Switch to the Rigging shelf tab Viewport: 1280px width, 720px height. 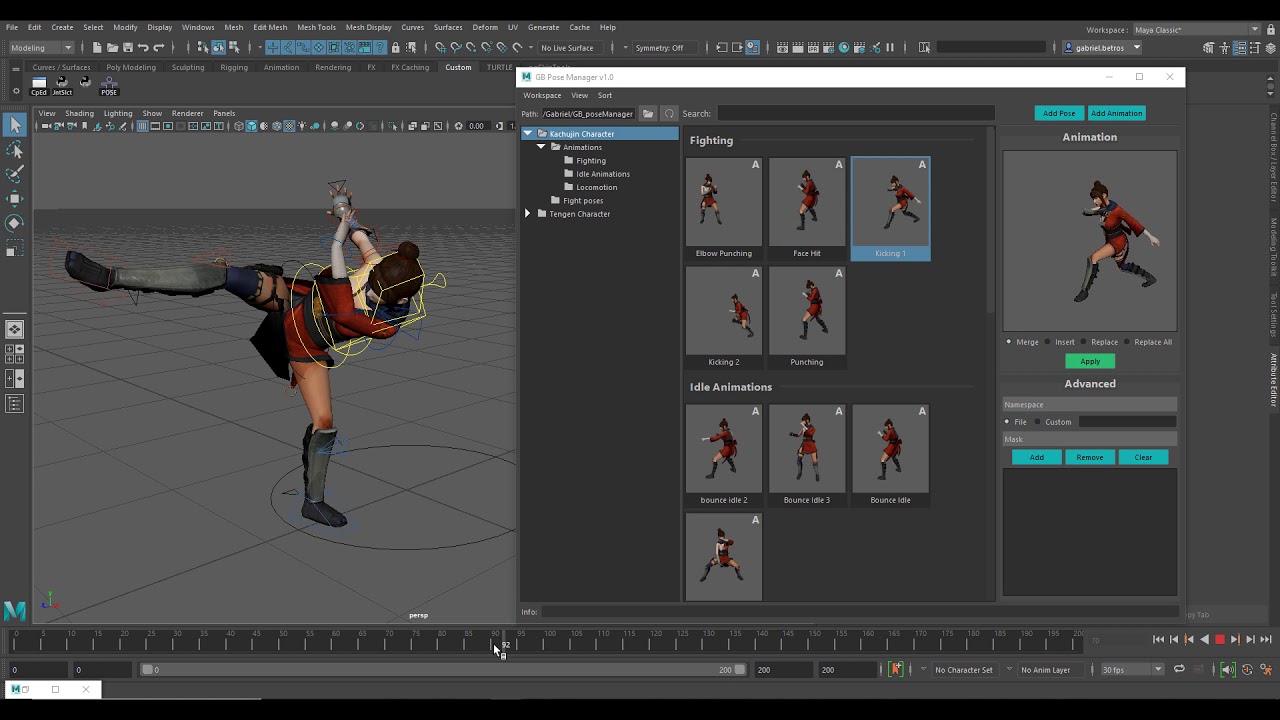tap(234, 67)
